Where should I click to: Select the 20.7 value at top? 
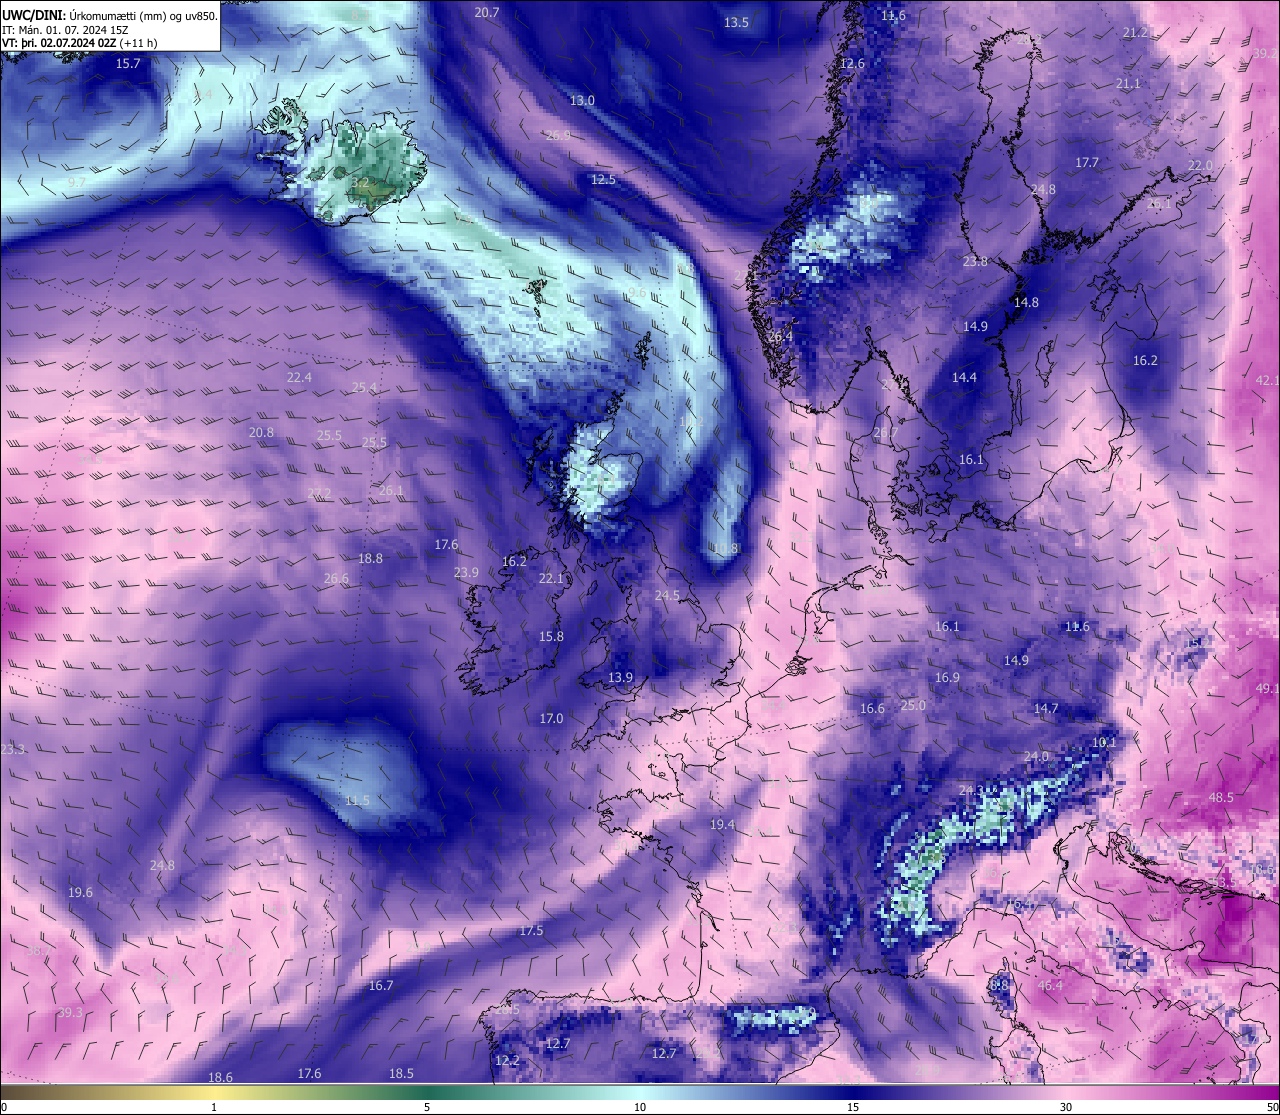(x=487, y=12)
